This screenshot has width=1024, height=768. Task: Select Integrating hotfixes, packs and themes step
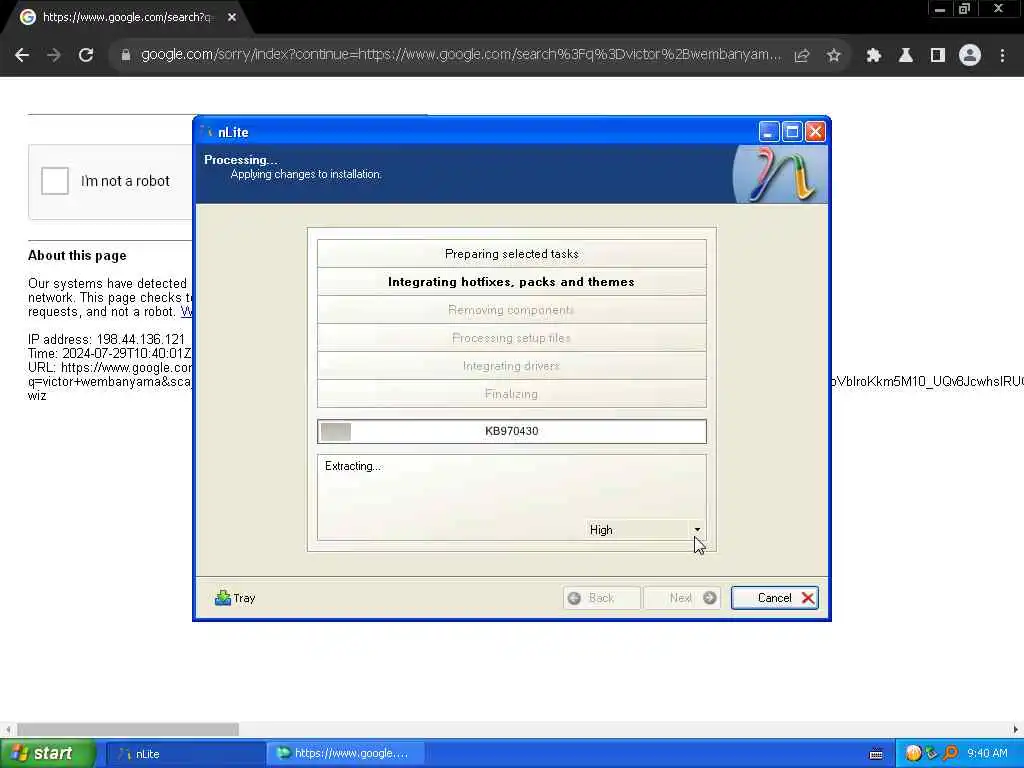click(511, 281)
